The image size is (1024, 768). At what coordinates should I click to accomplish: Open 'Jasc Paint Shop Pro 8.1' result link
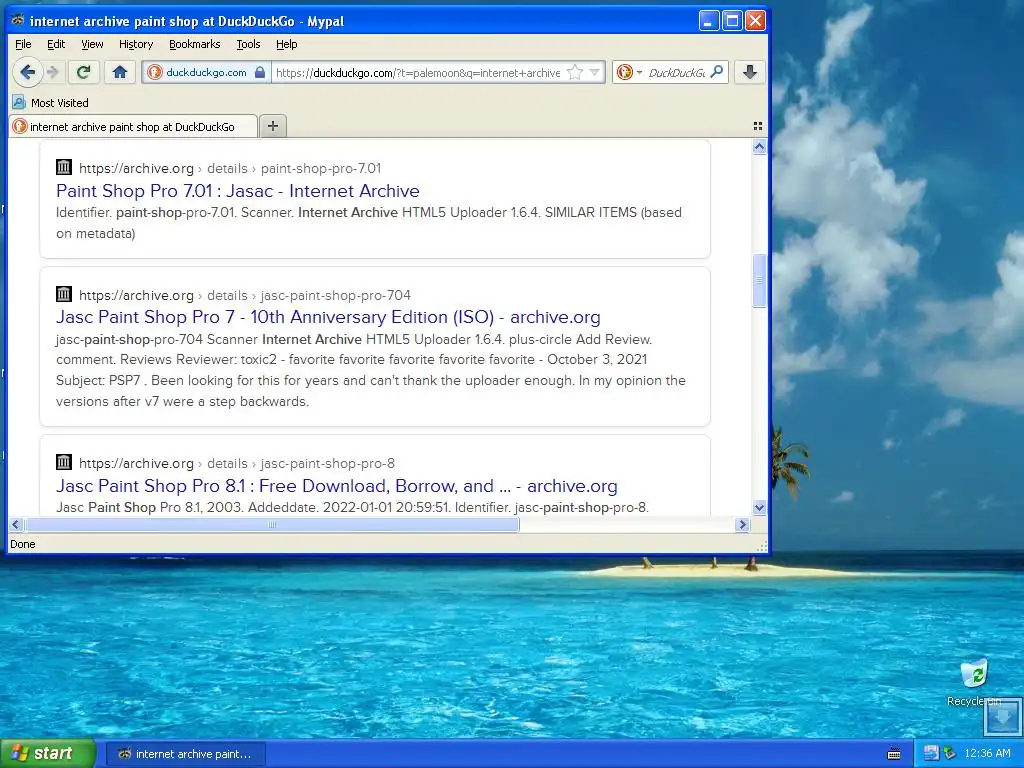(x=336, y=486)
